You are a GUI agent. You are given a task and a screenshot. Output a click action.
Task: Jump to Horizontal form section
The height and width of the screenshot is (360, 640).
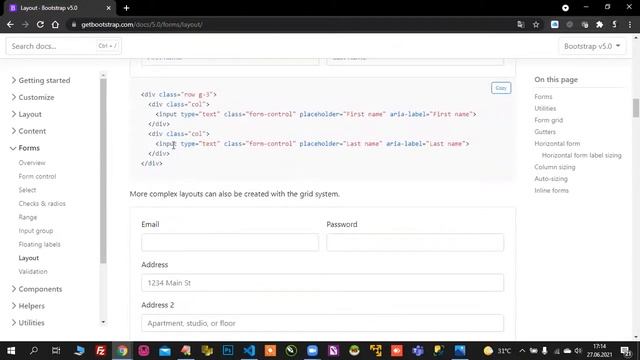pyautogui.click(x=557, y=144)
